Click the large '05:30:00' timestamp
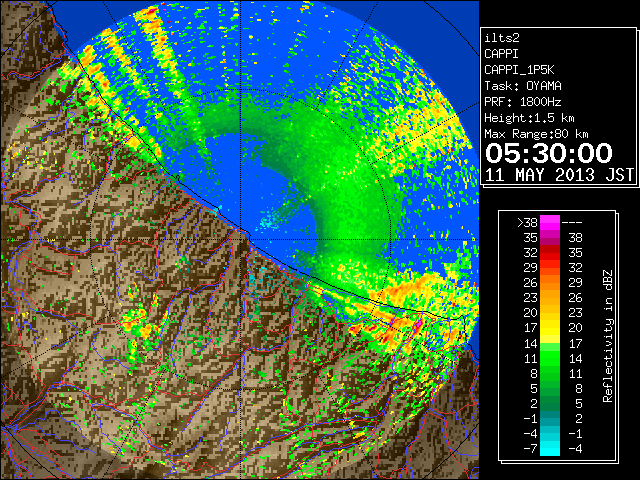 (x=549, y=153)
